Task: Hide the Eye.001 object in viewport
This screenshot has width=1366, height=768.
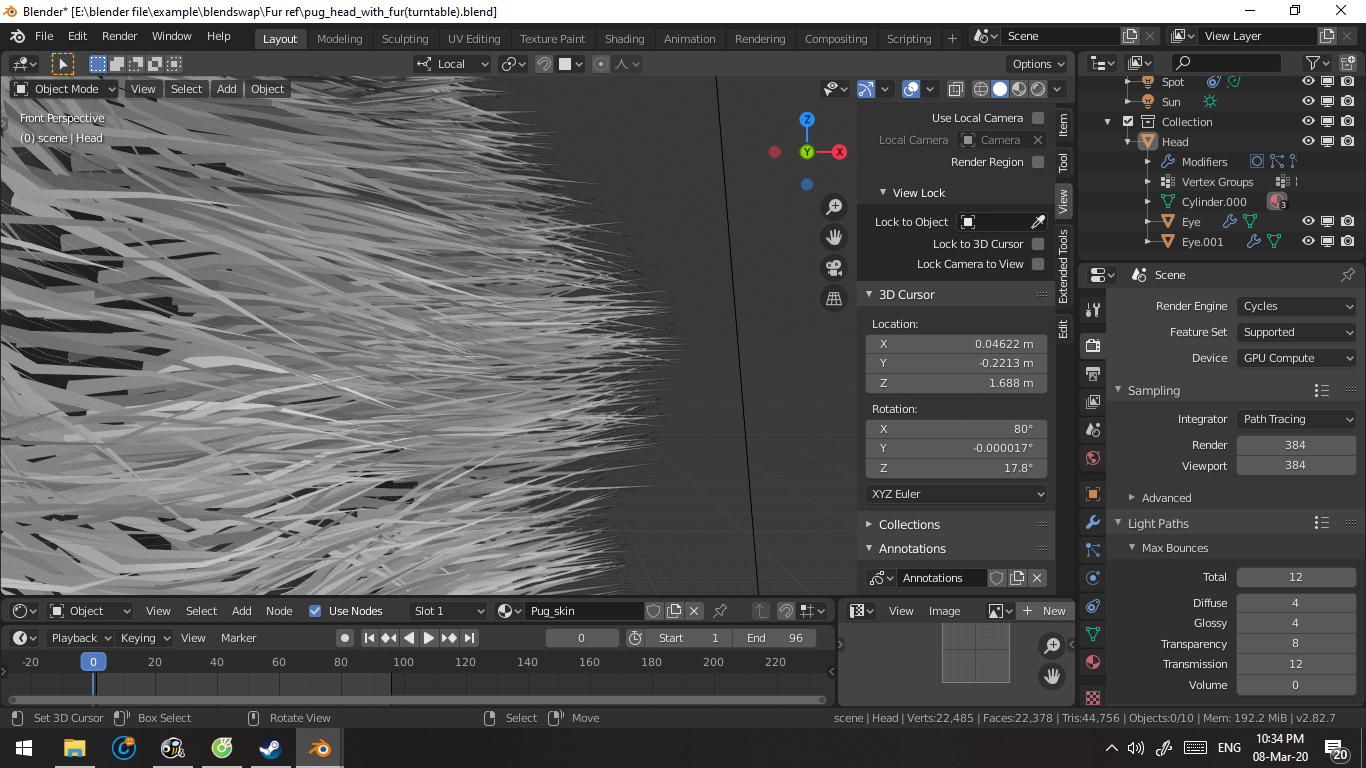Action: (x=1308, y=241)
